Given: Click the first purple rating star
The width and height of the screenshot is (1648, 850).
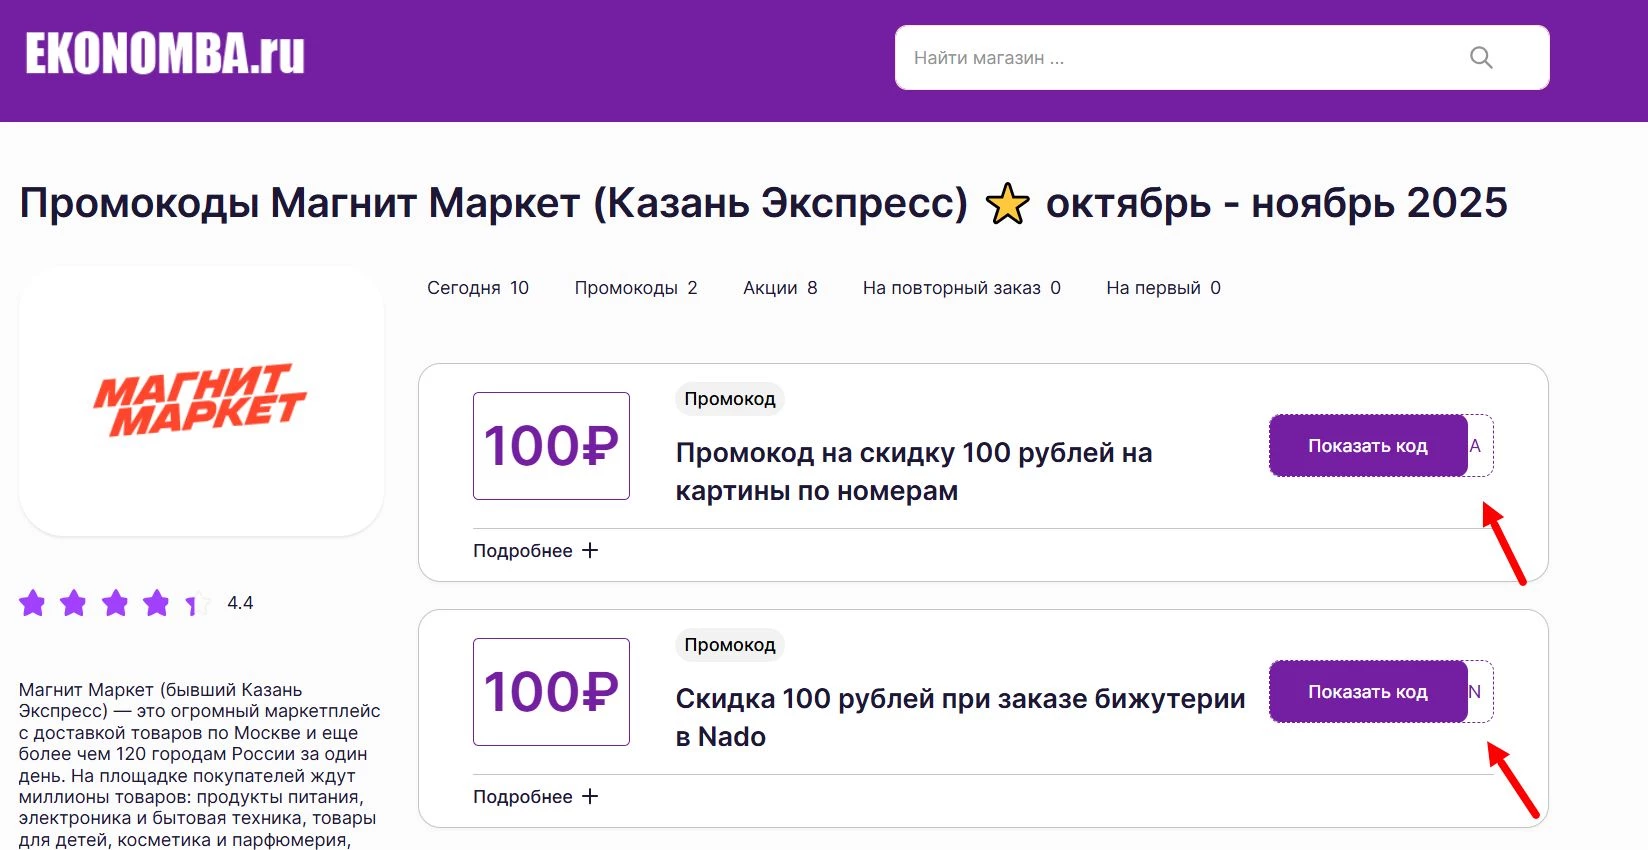Looking at the screenshot, I should point(32,603).
